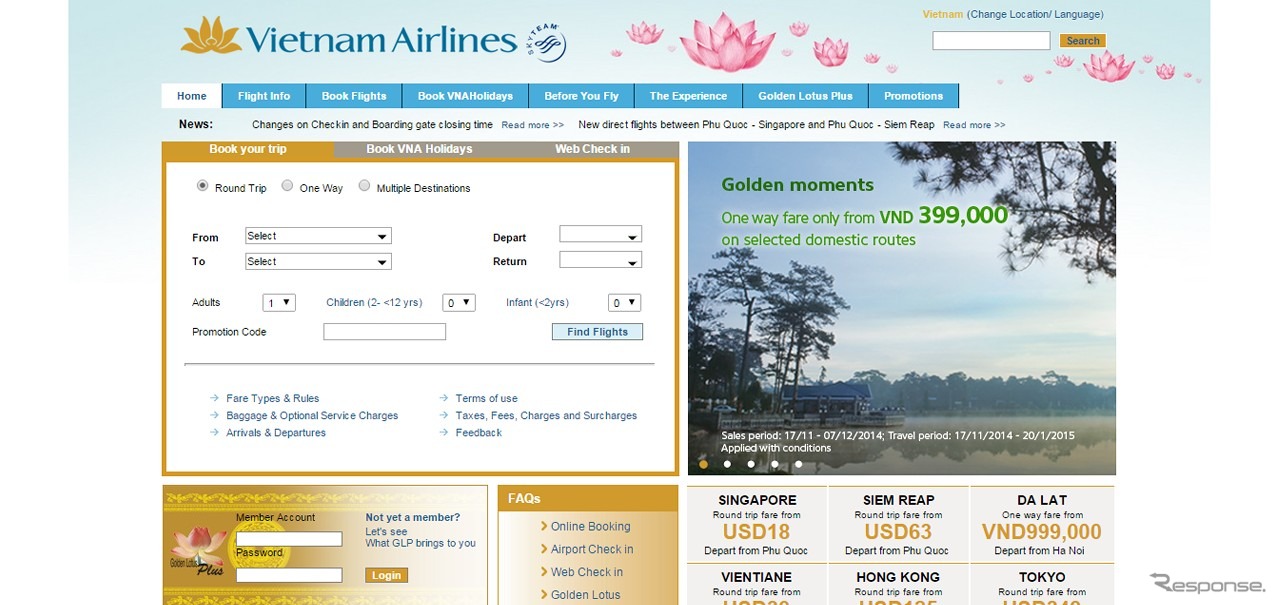Screen dimensions: 1277x605
Task: Open the Home menu item
Action: click(x=192, y=96)
